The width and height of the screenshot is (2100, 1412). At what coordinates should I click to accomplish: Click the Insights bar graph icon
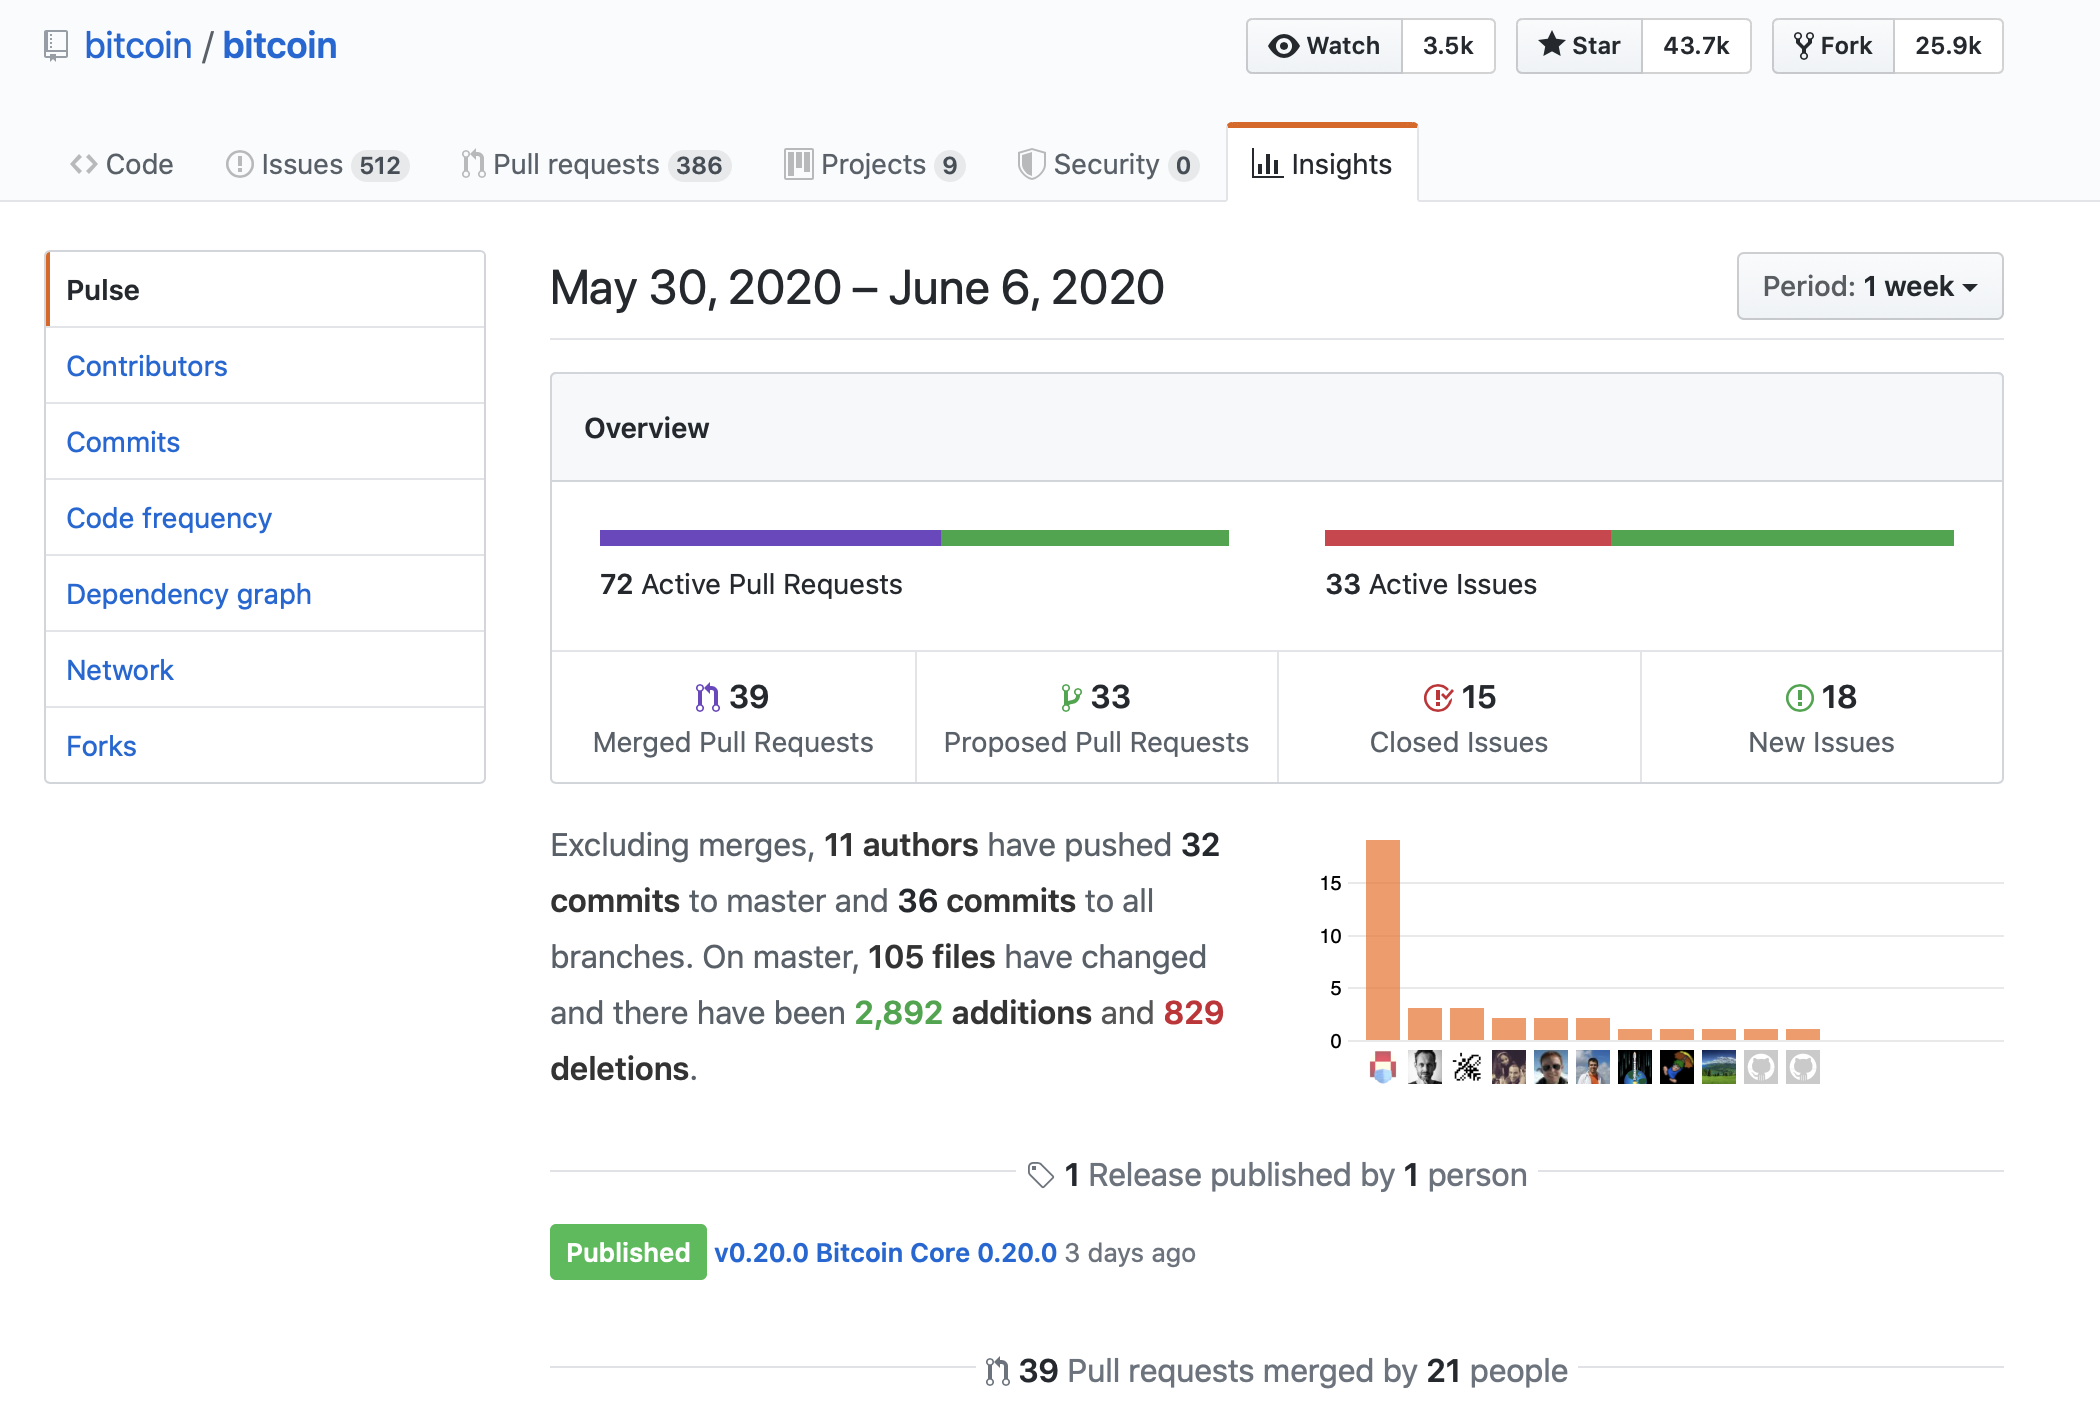(x=1266, y=164)
